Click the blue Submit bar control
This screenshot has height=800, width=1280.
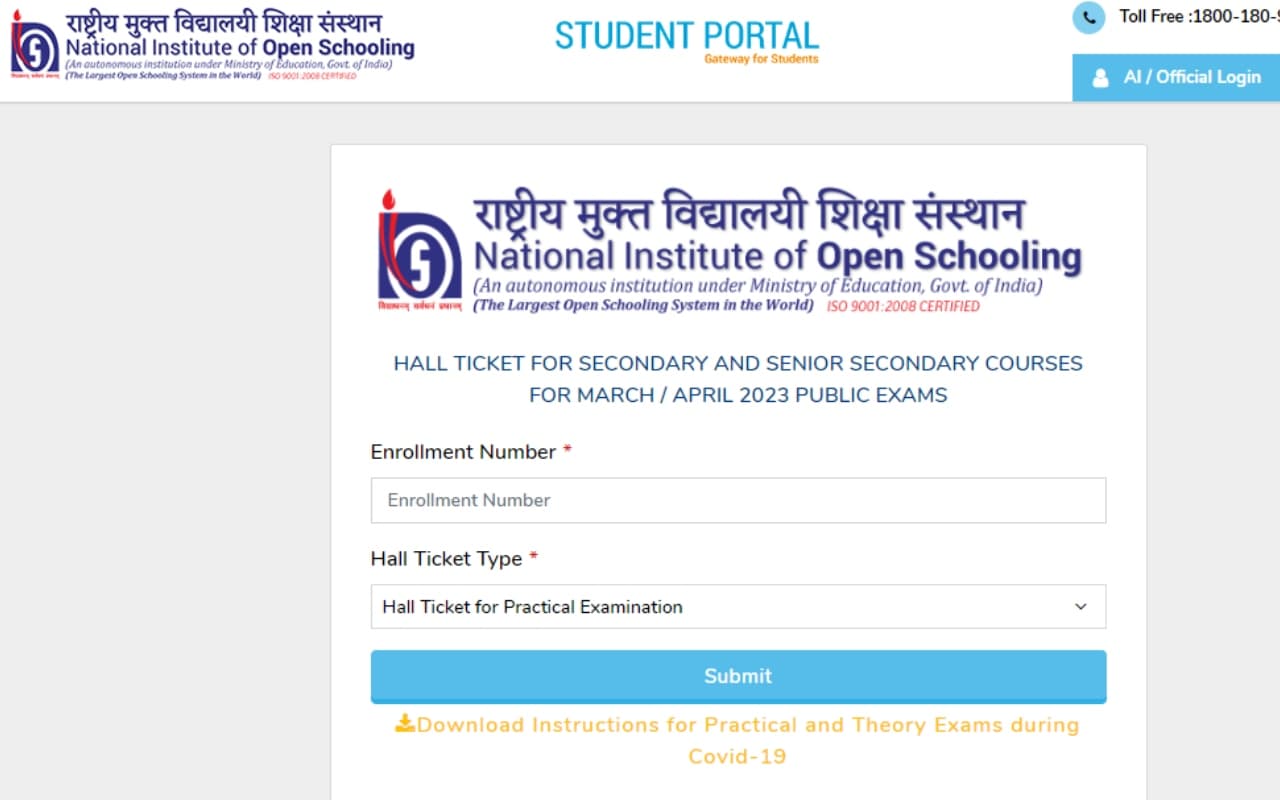pyautogui.click(x=738, y=676)
